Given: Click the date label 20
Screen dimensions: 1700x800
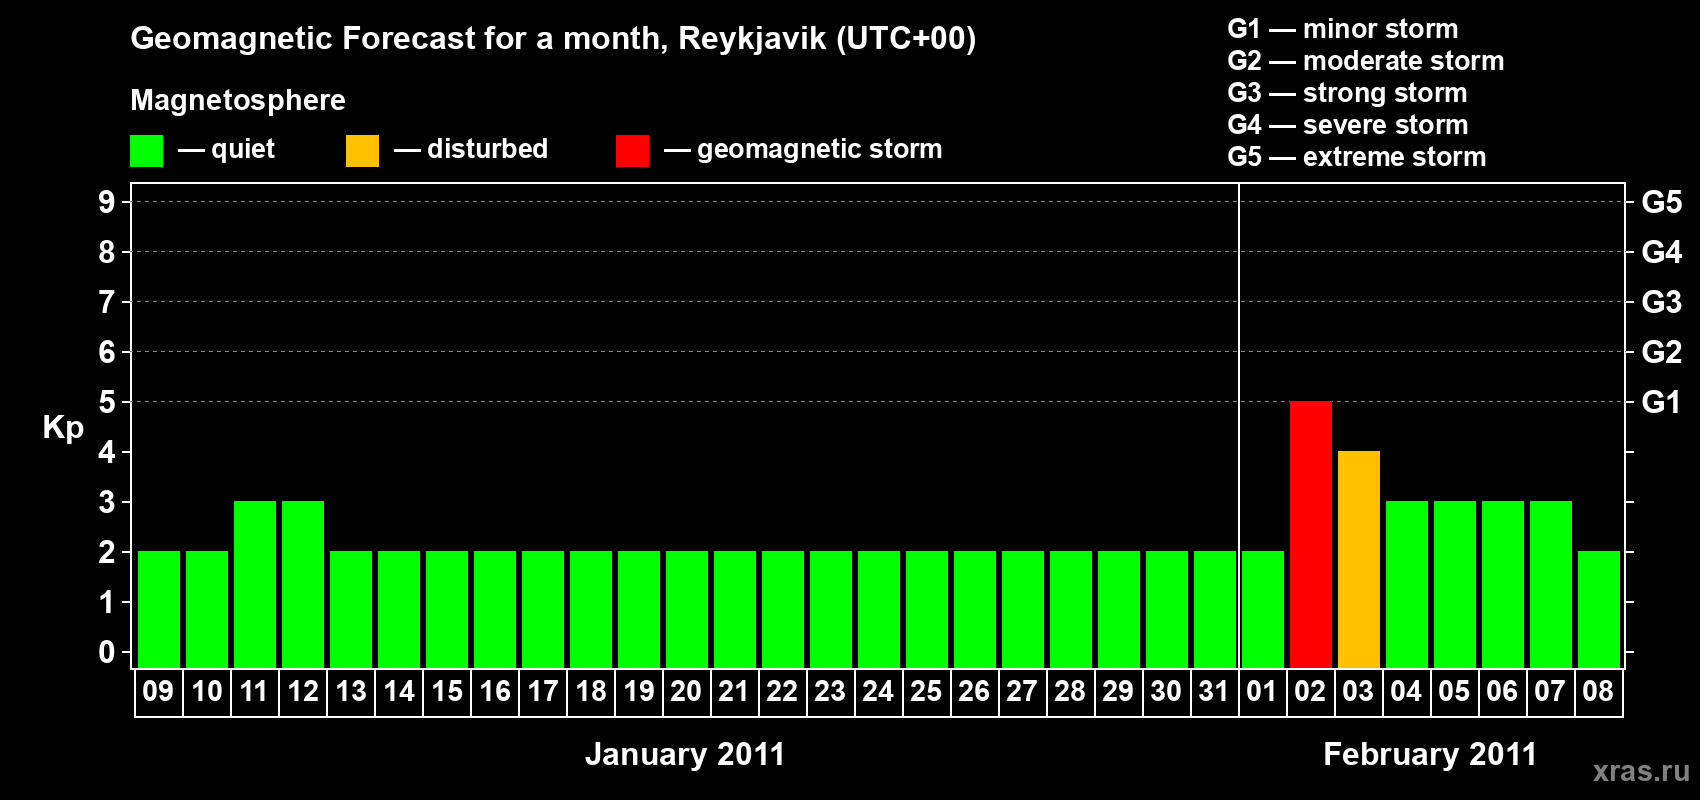Looking at the screenshot, I should (686, 691).
